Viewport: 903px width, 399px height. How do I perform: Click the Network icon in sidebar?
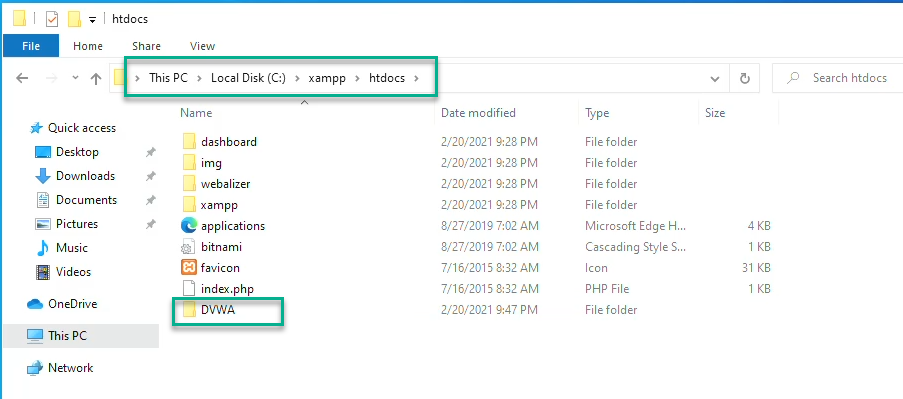[x=35, y=368]
